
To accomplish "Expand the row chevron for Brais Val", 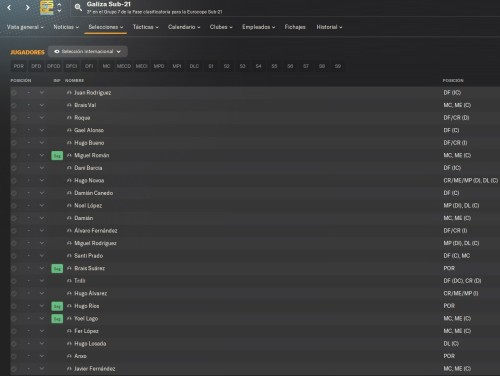I will pos(42,105).
